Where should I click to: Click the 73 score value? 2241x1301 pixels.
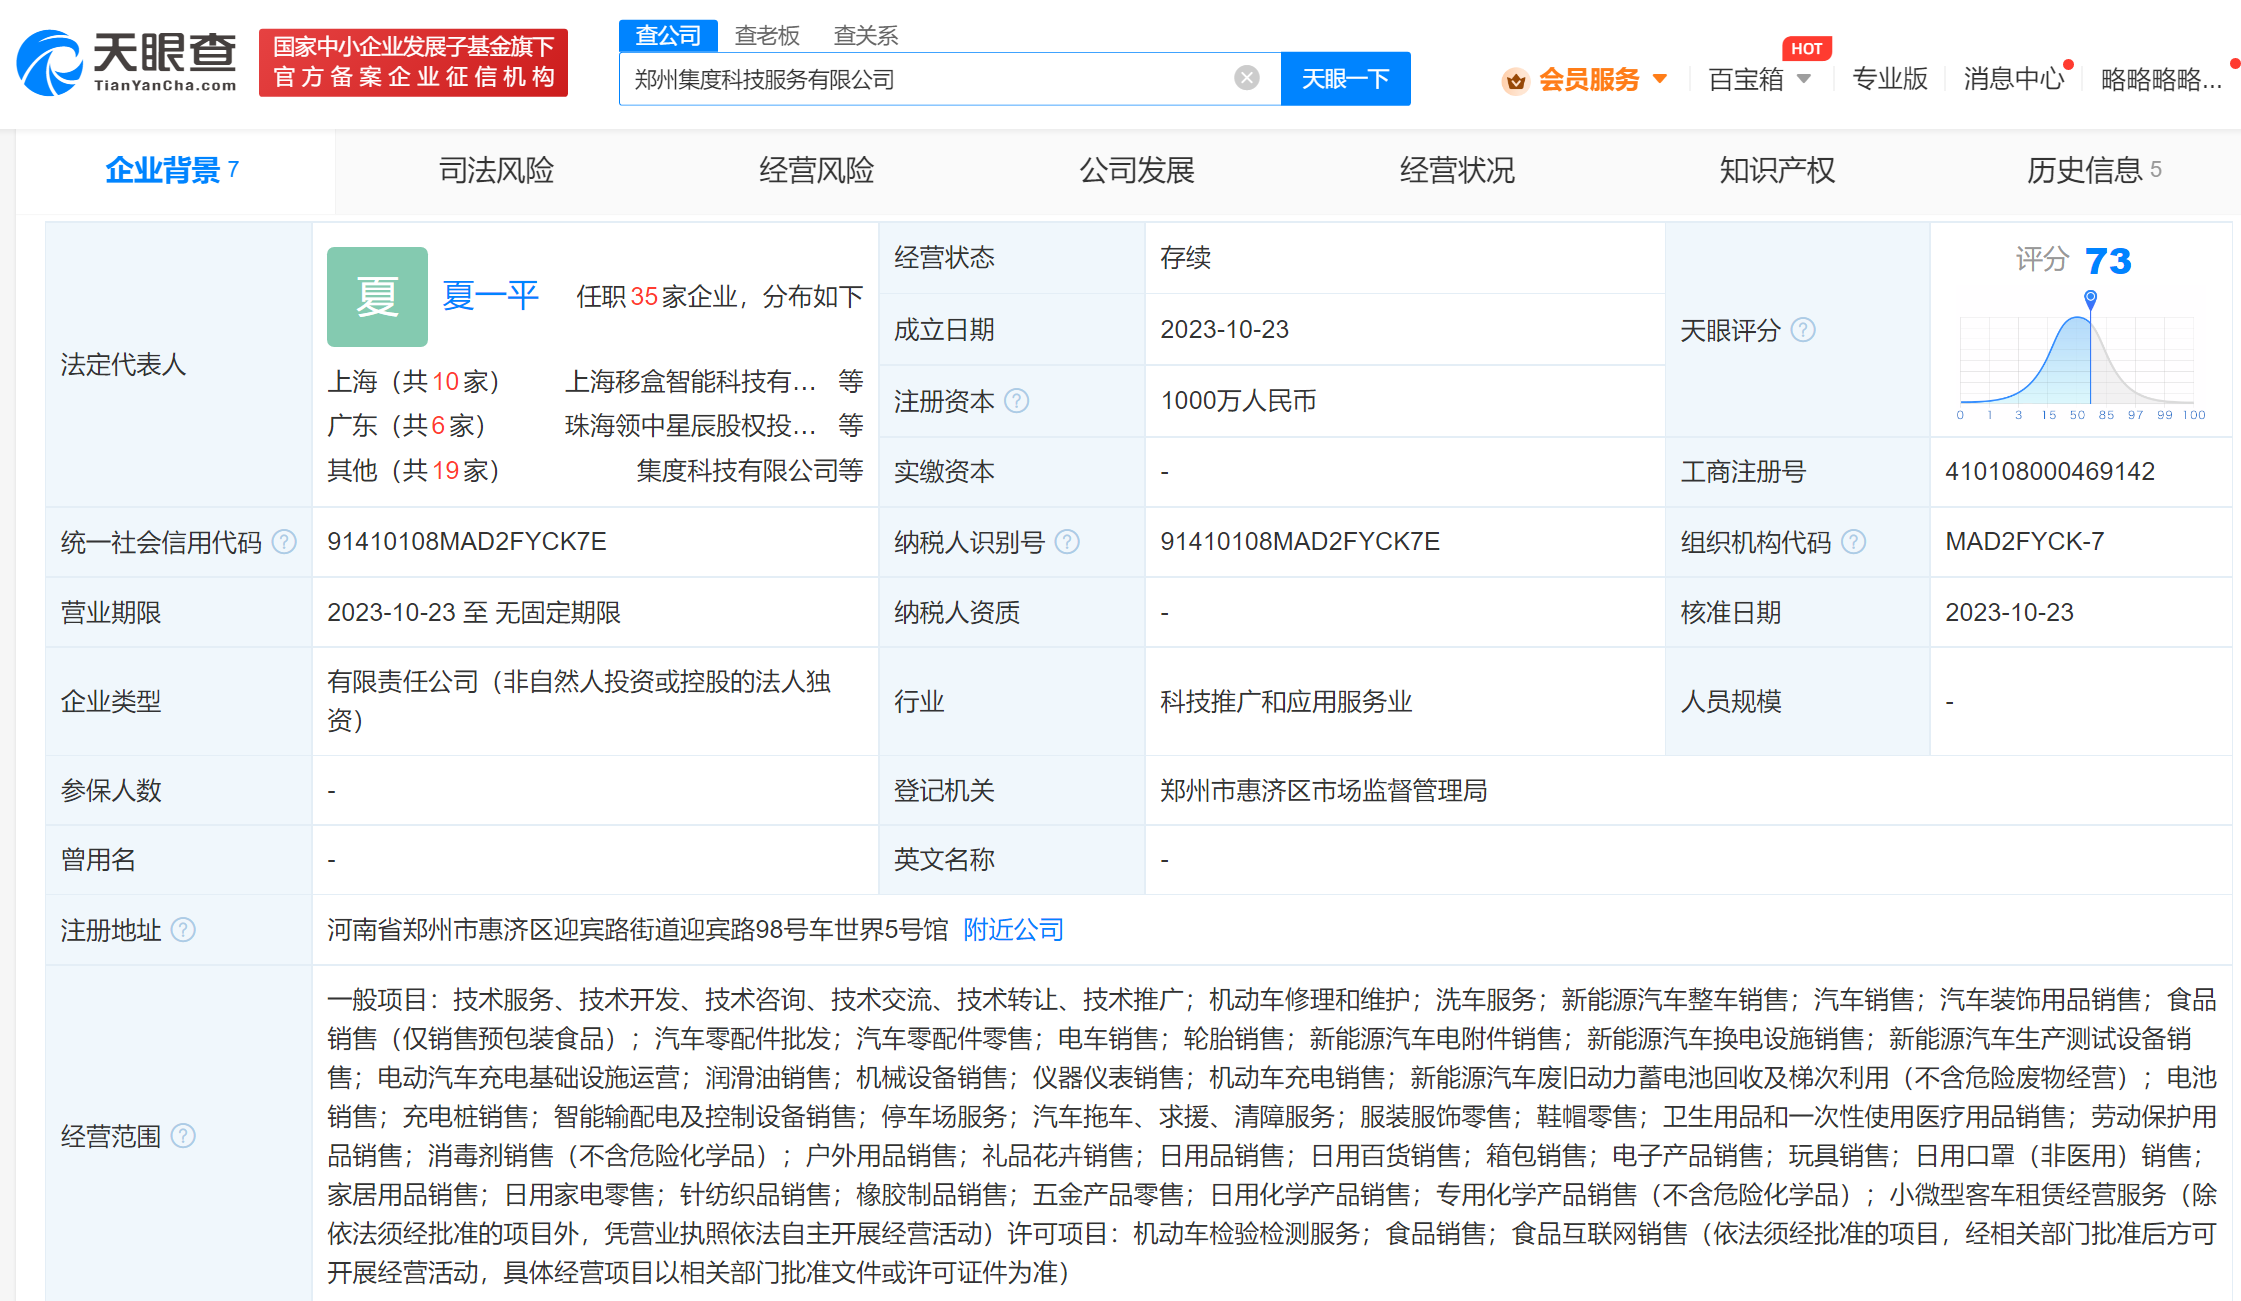(x=2108, y=261)
